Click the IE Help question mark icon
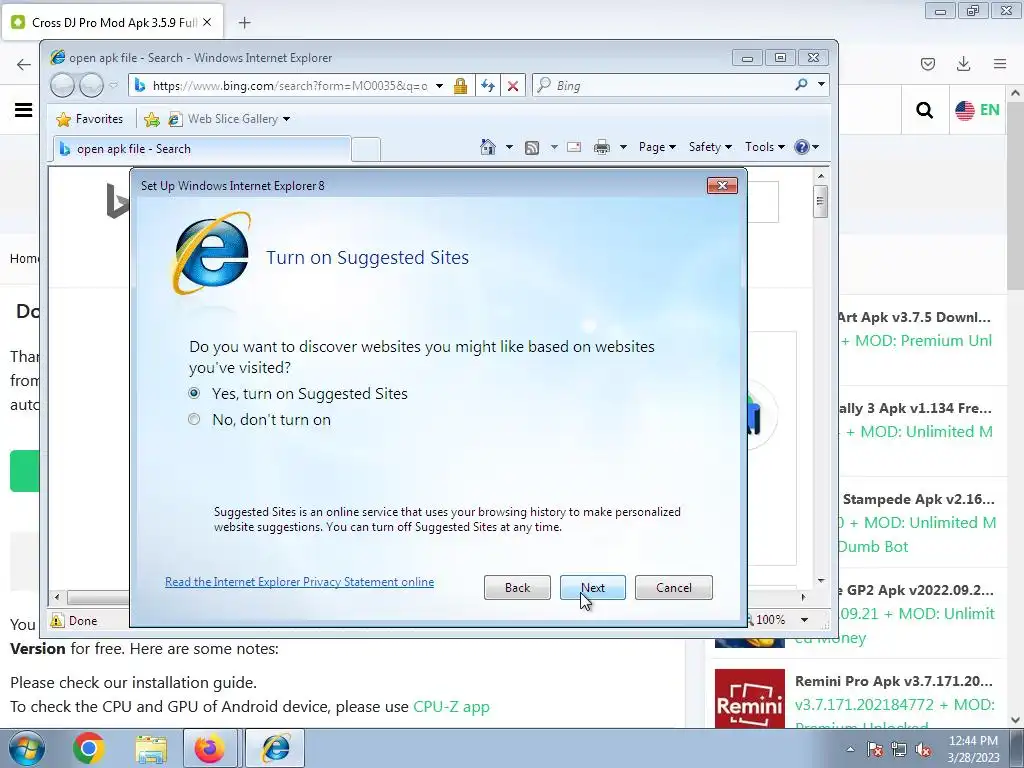 [x=802, y=147]
